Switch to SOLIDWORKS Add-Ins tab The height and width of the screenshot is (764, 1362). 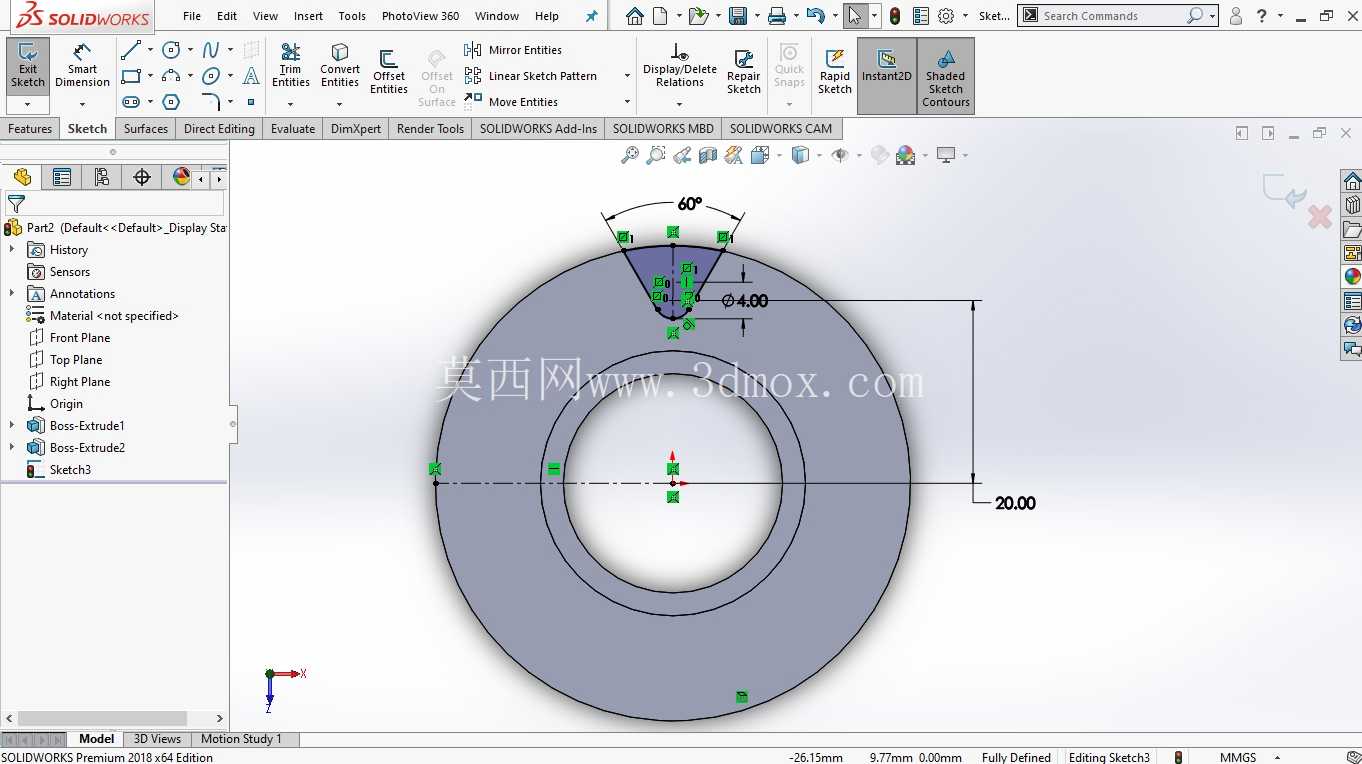[x=538, y=129]
